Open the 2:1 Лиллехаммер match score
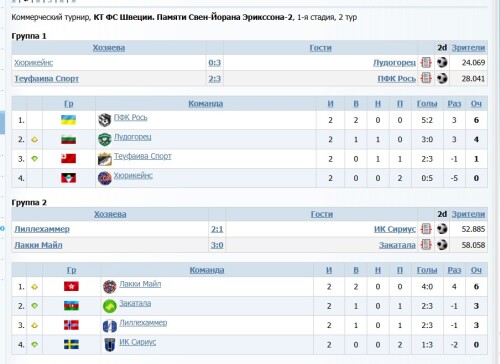Screen dimensions: 500x364 [x=217, y=229]
